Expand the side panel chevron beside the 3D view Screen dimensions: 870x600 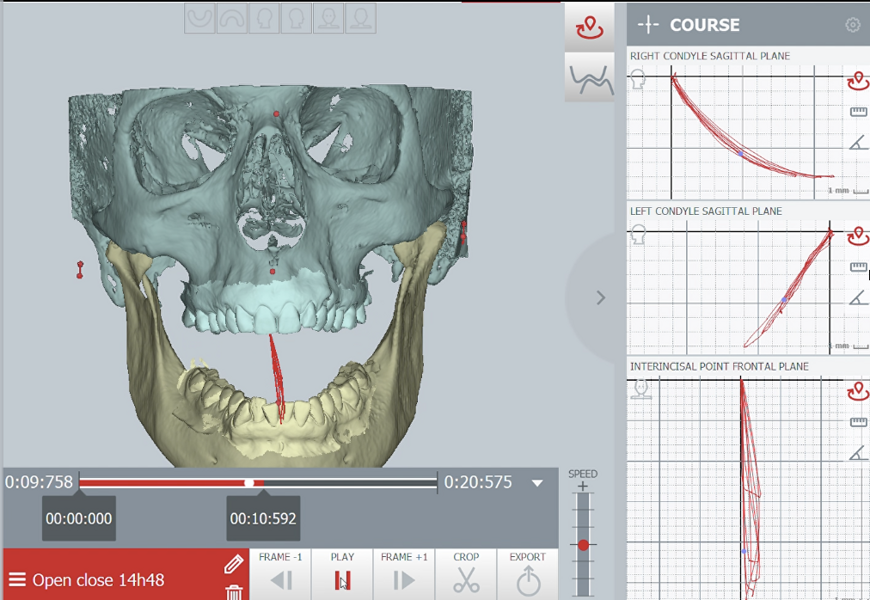(600, 297)
